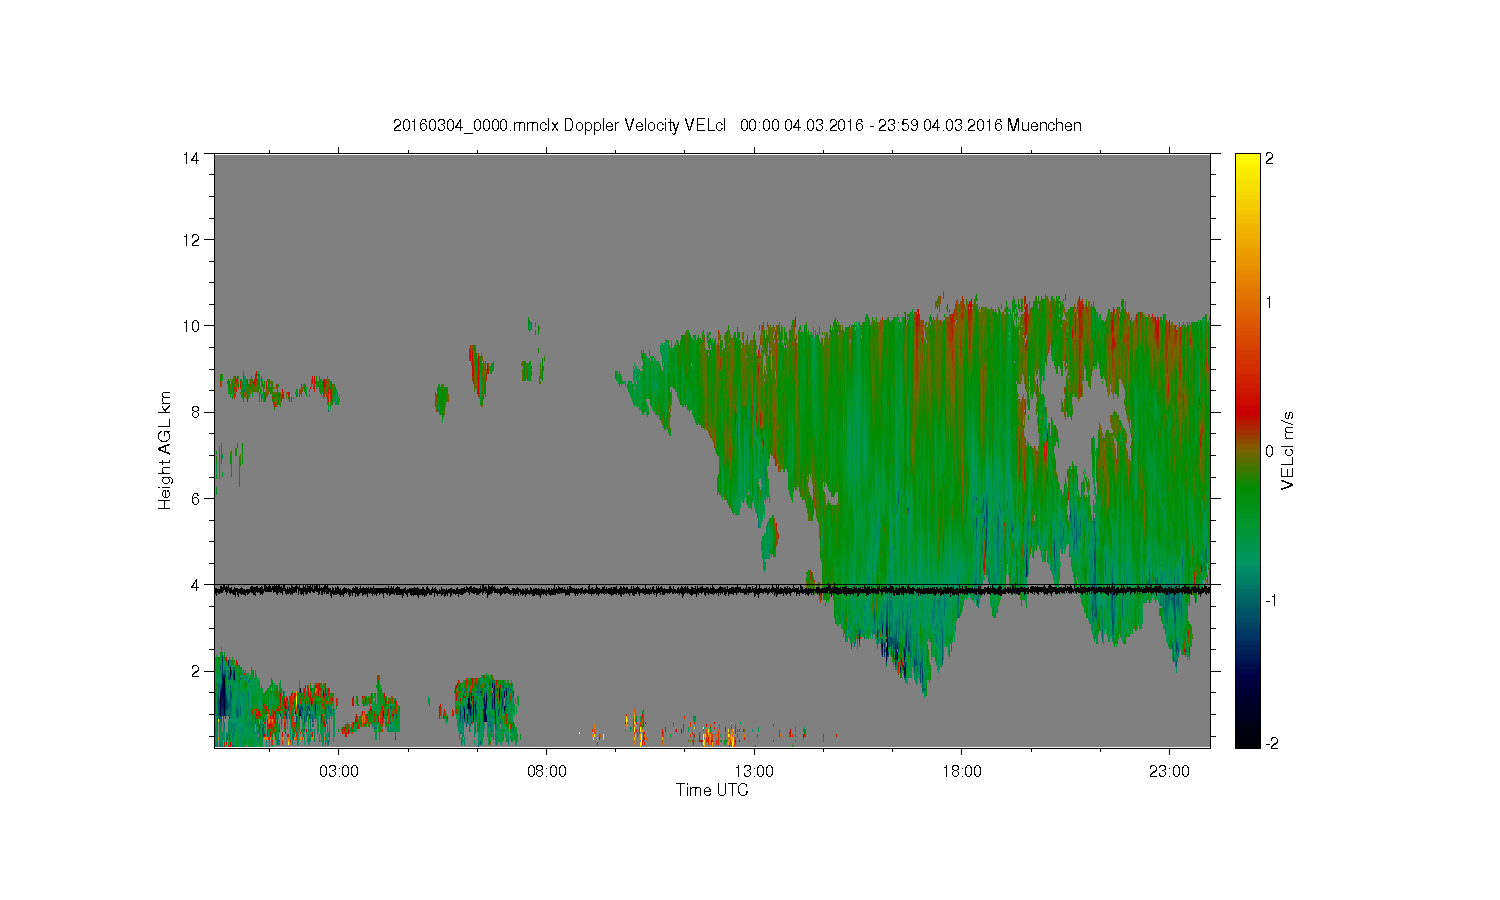Click the filename 20160304_0000.mmclx in the title
Screen dimensions: 1500x900
(x=476, y=126)
